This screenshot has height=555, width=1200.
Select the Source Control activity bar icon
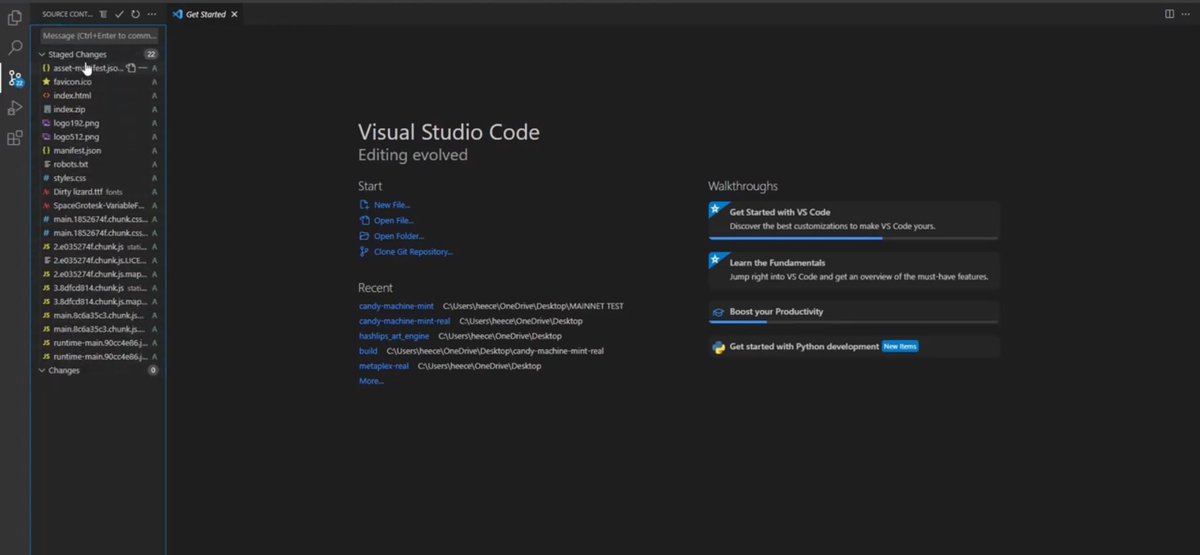coord(15,78)
